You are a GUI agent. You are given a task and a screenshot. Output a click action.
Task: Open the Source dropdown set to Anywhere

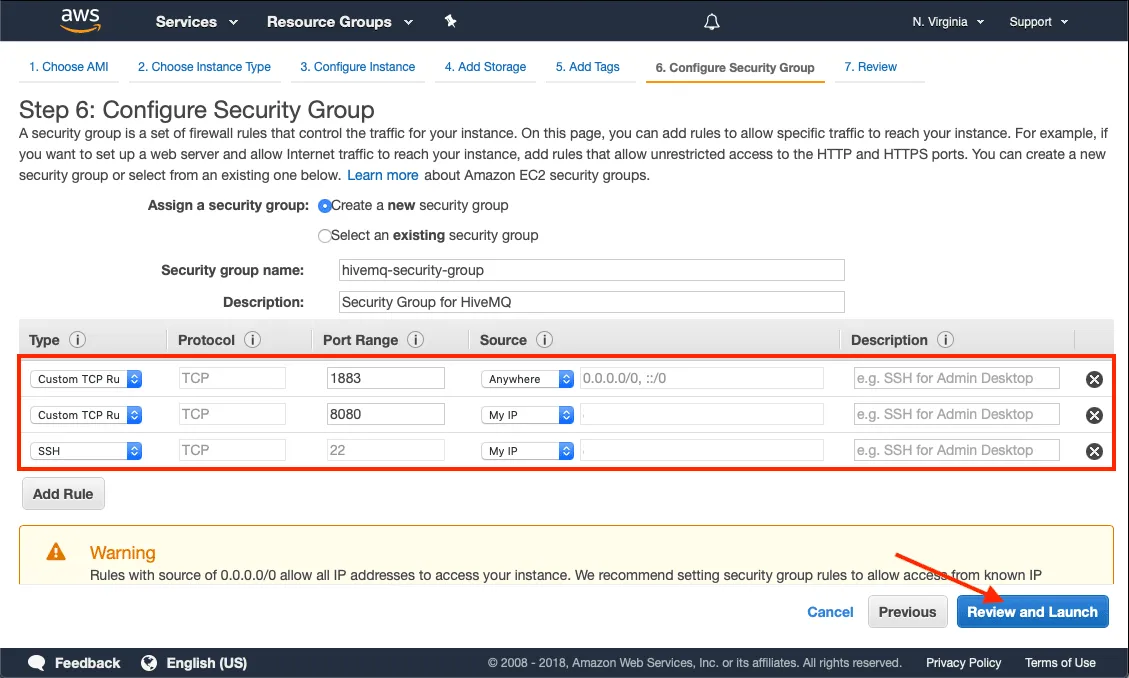coord(527,379)
